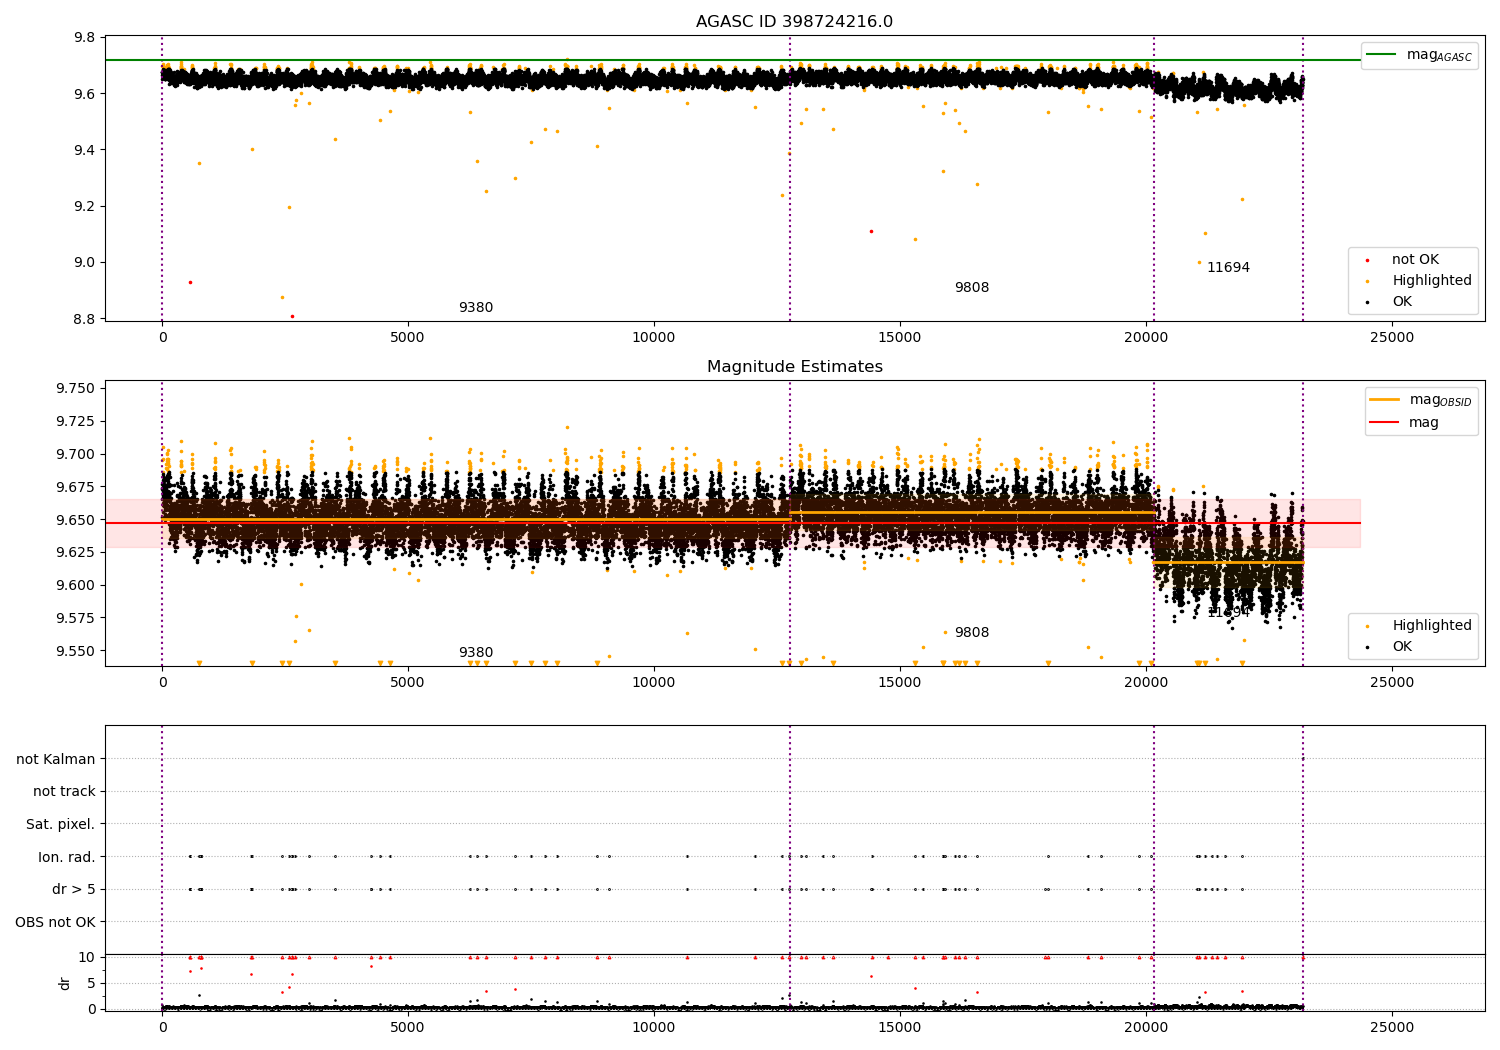This screenshot has width=1500, height=1050.
Task: Click the 9380 label in the middle plot
Action: click(476, 653)
